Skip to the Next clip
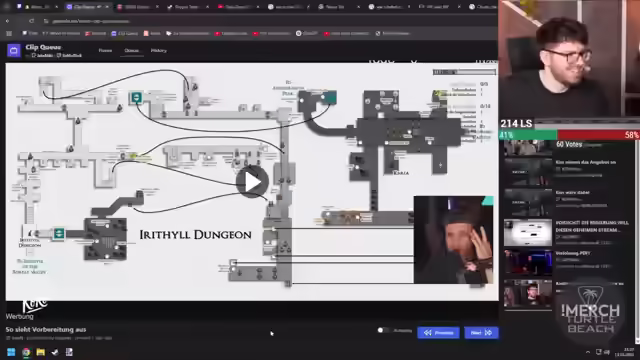Image resolution: width=640 pixels, height=360 pixels. pyautogui.click(x=481, y=333)
